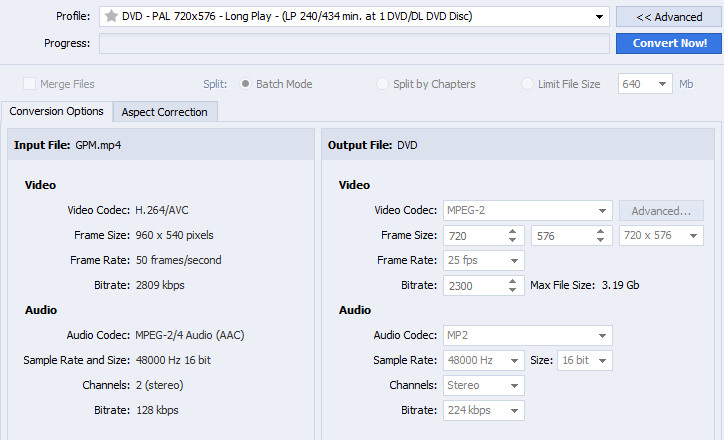The height and width of the screenshot is (440, 724).
Task: Select the Split by Chapters option
Action: coord(383,84)
